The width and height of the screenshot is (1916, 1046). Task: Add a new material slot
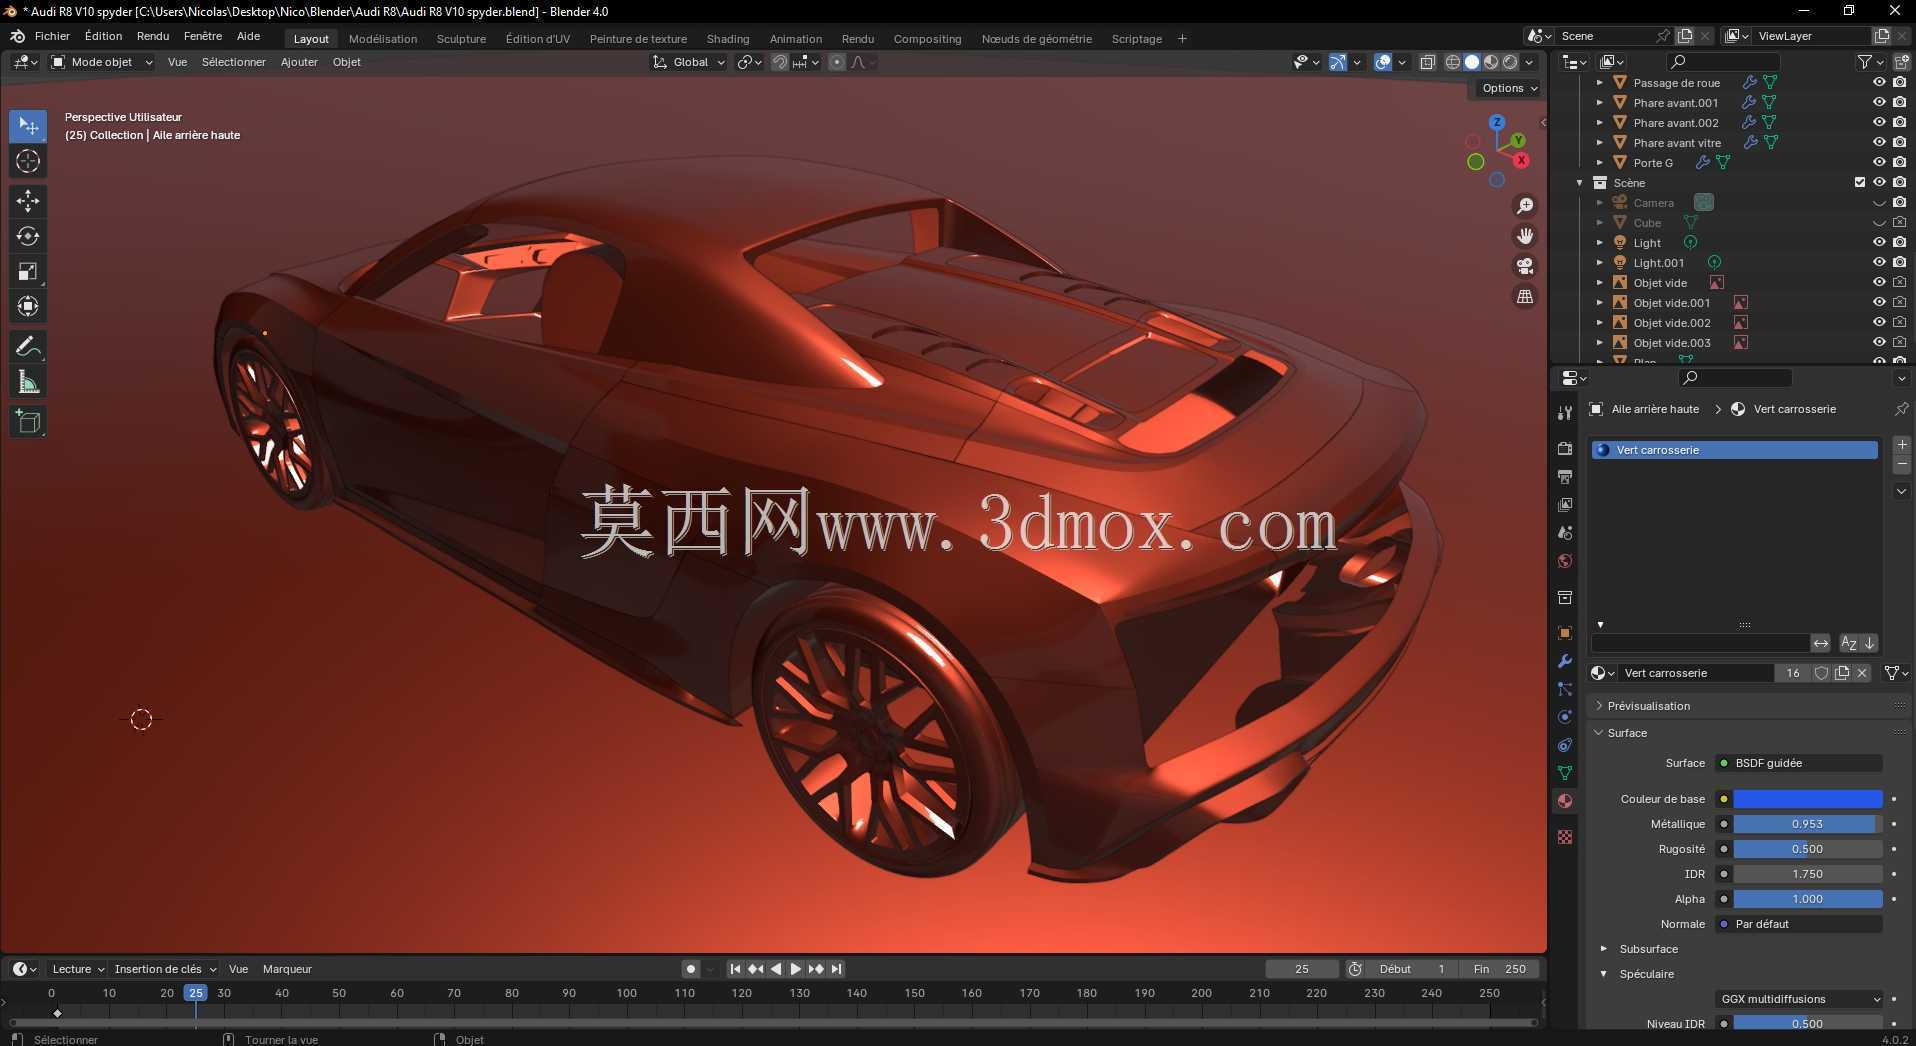[x=1902, y=445]
